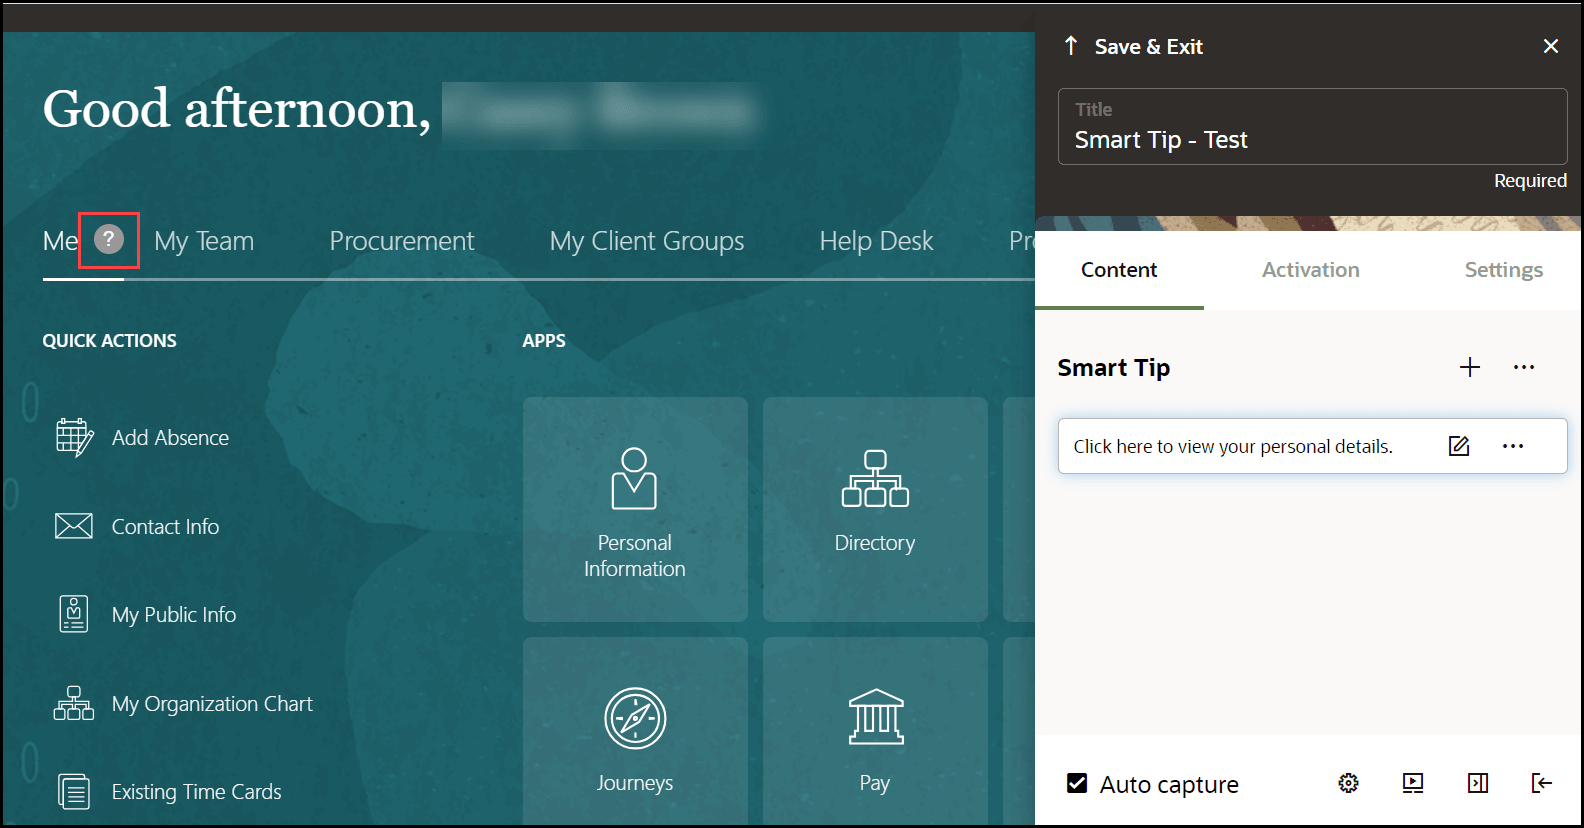Click the playback preview icon in footer
Screen dimensions: 1584x828
(1413, 783)
